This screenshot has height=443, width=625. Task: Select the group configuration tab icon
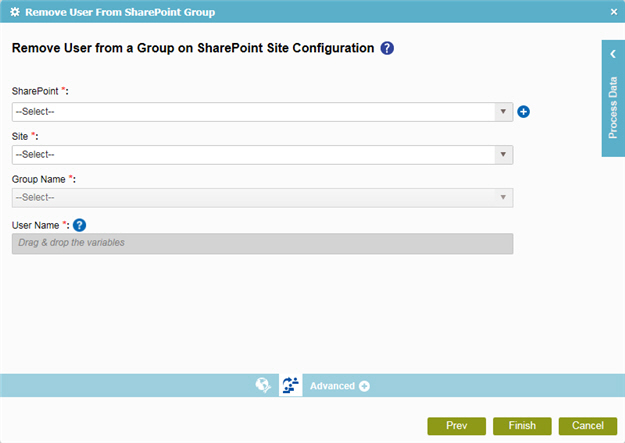(x=291, y=385)
